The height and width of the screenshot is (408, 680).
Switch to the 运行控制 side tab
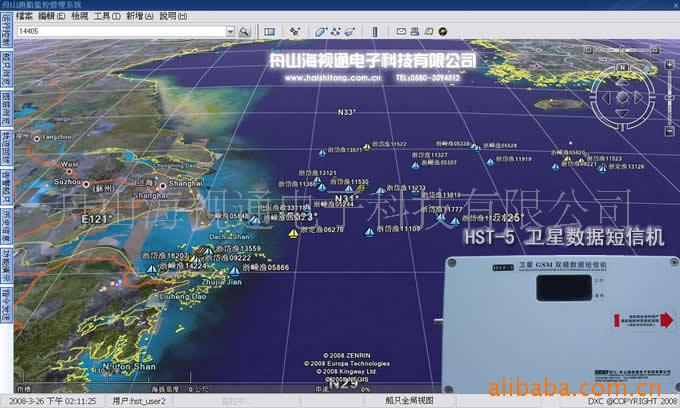coord(6,29)
